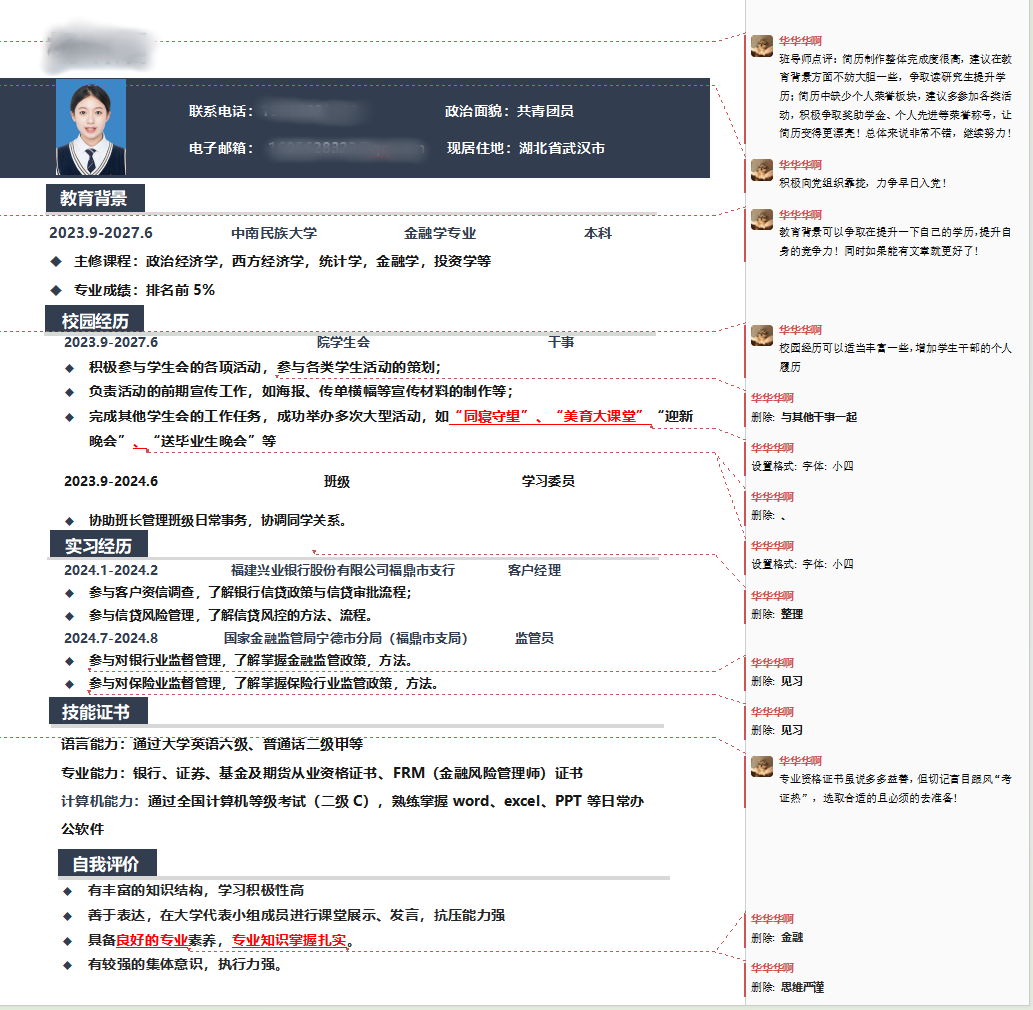The image size is (1033, 1010).
Task: Select the 技能证书 section heading
Action: pos(97,712)
